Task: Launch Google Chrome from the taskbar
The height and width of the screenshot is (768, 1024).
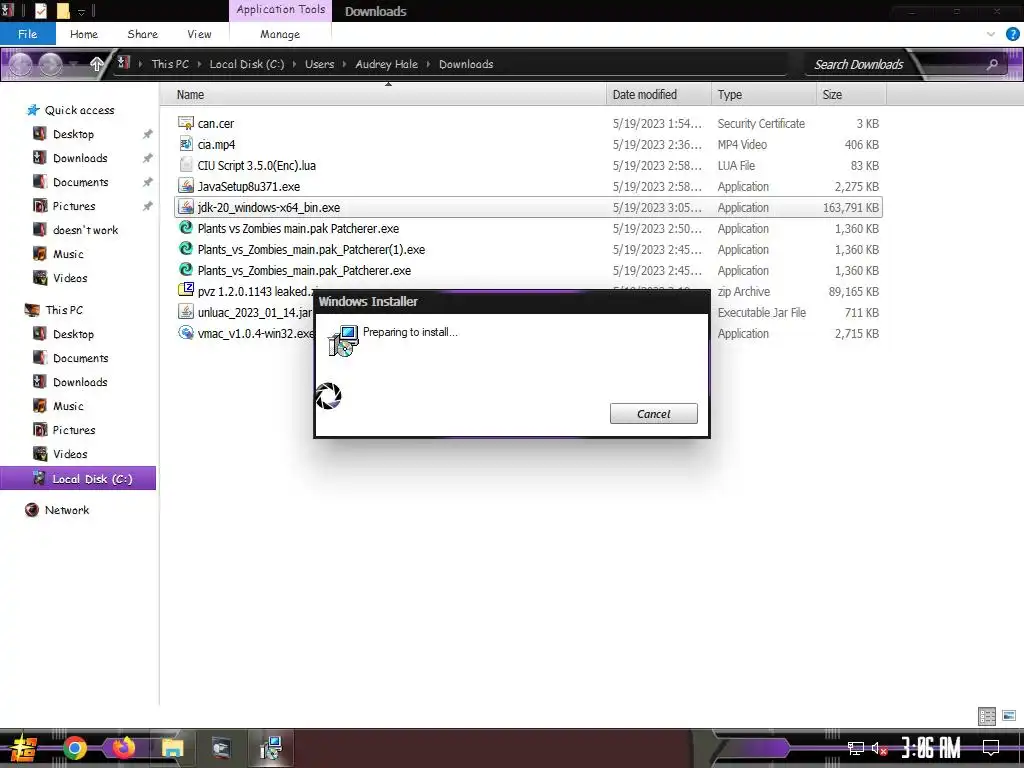Action: point(75,748)
